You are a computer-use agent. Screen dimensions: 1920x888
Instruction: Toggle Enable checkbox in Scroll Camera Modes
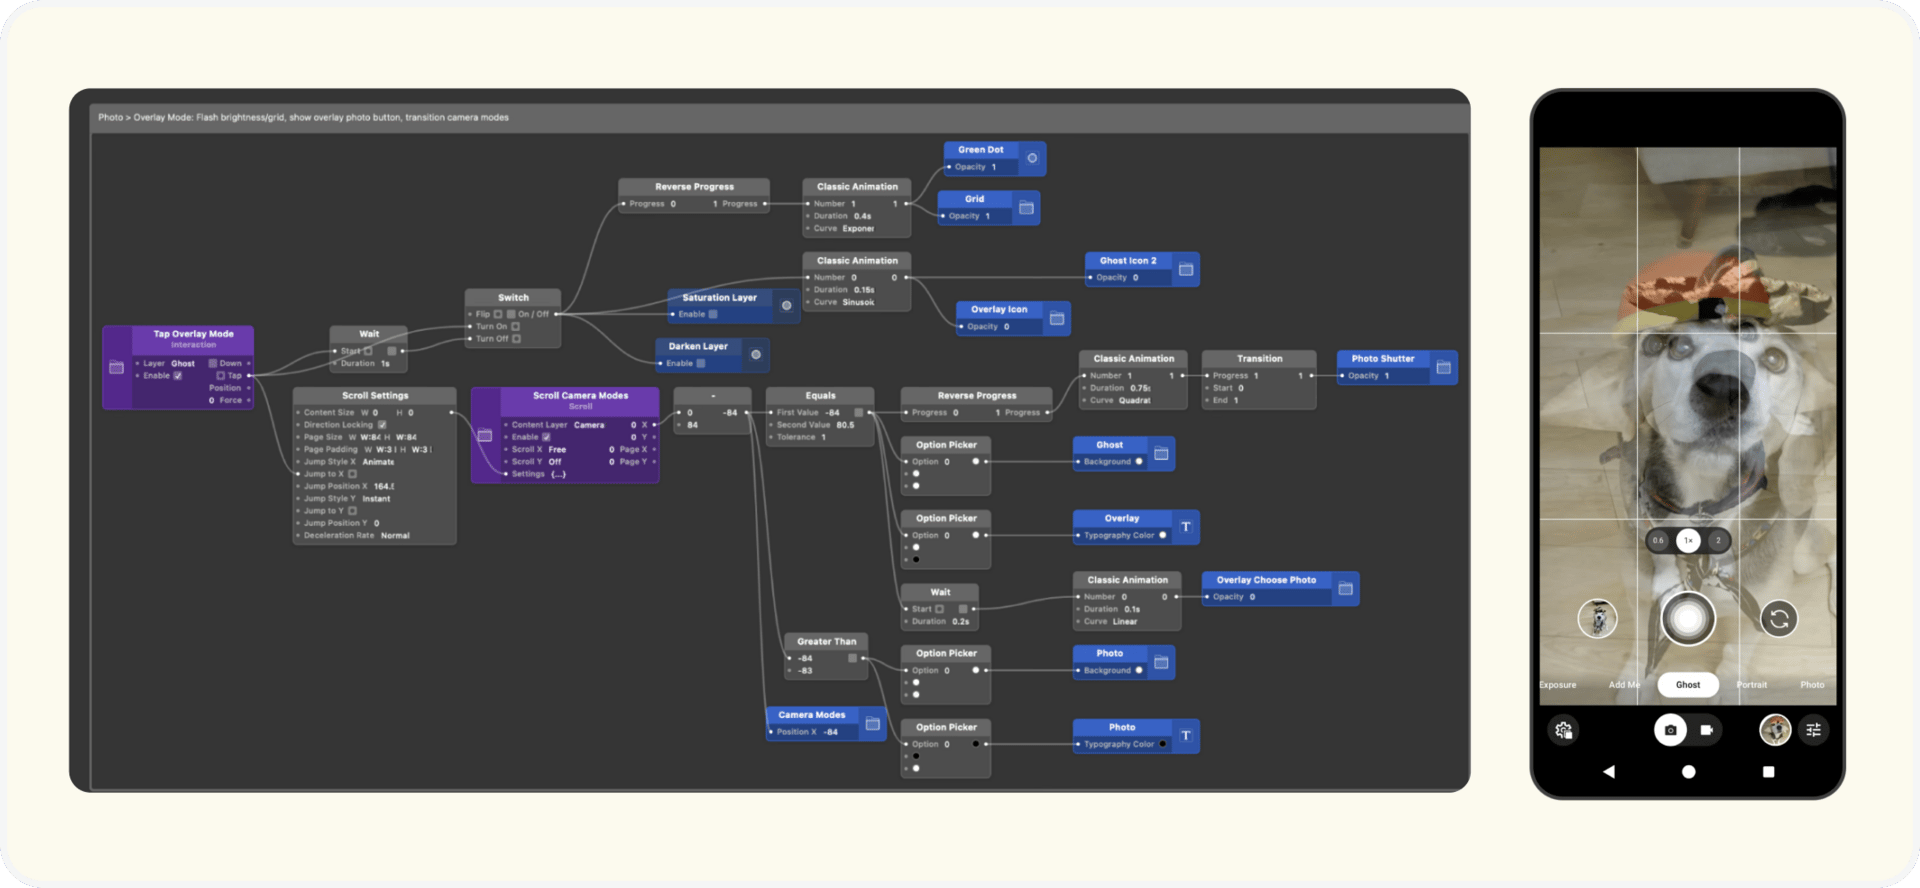(x=546, y=437)
